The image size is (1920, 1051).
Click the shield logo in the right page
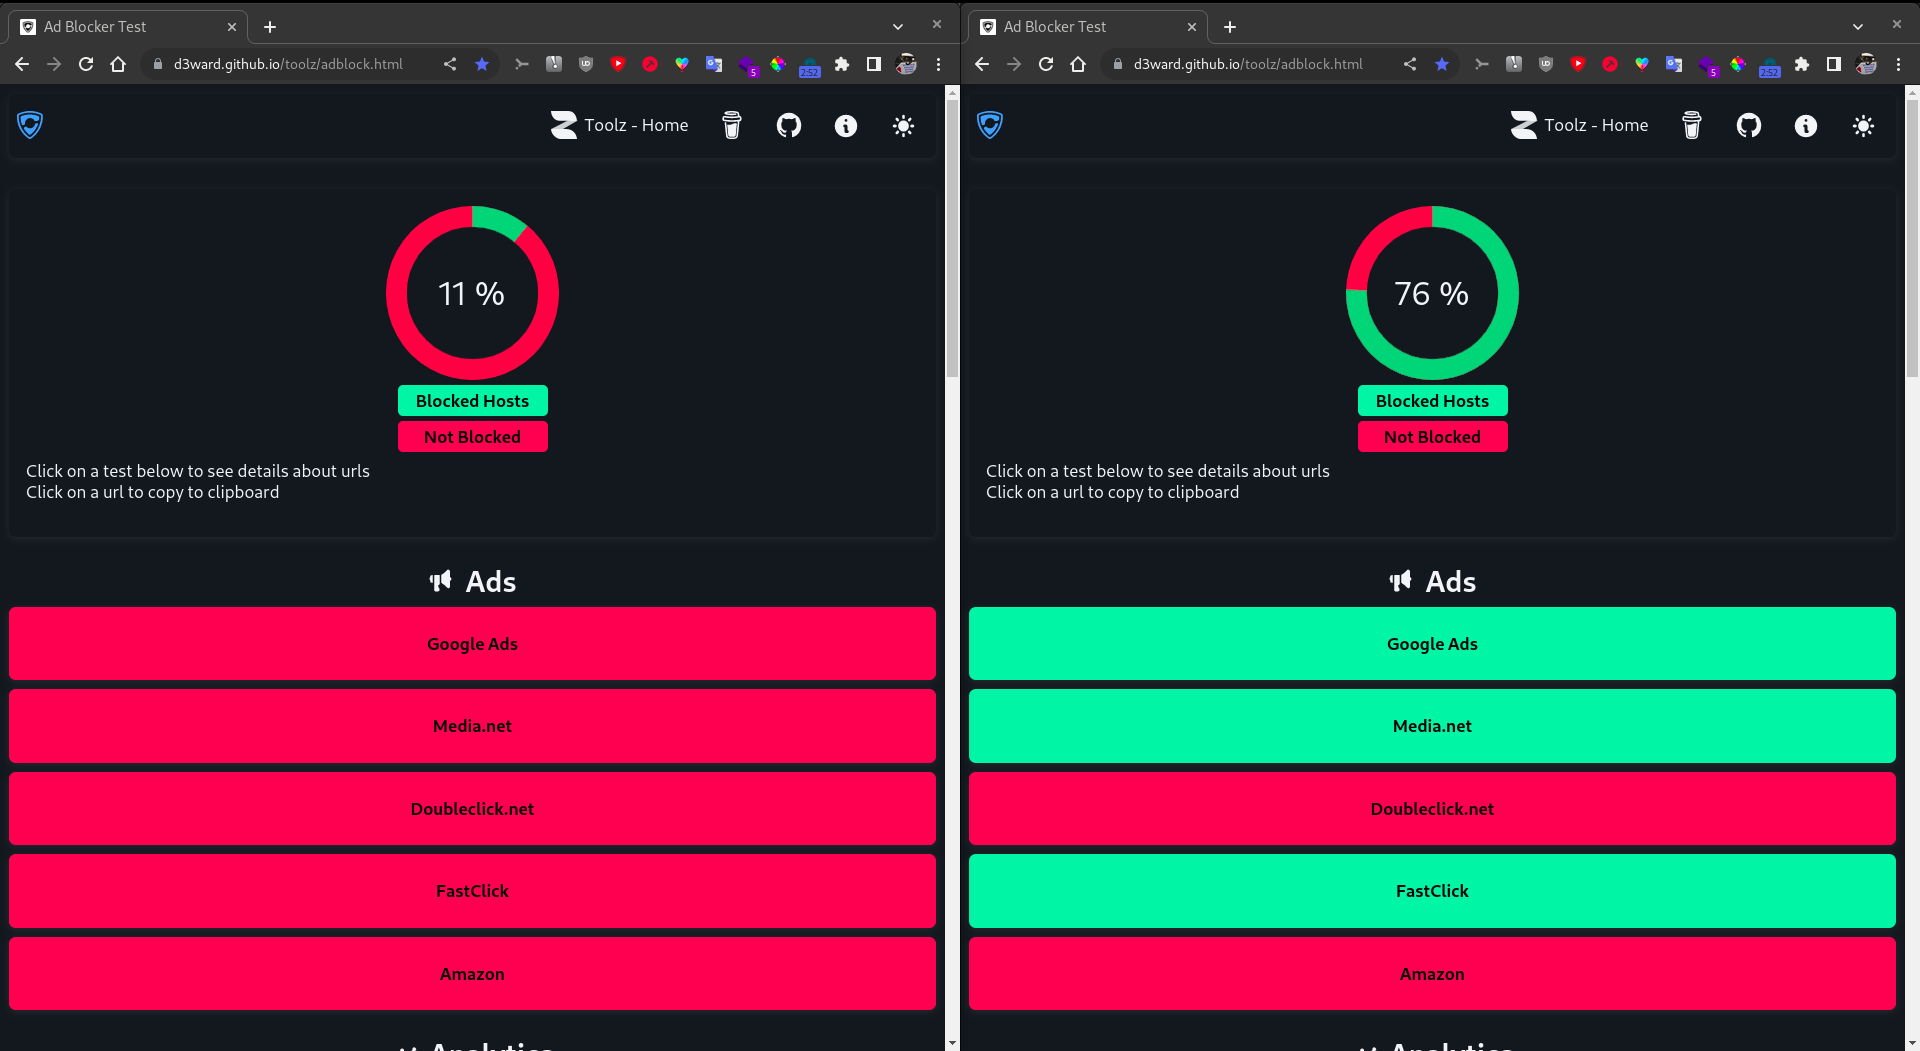pos(989,124)
